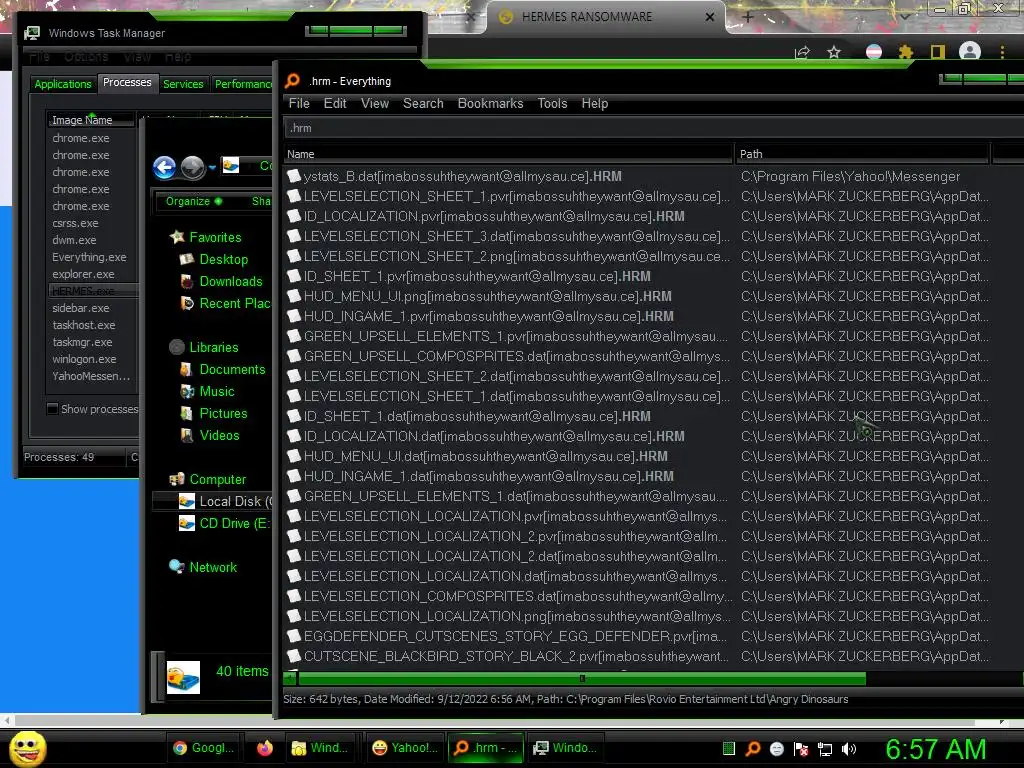The image size is (1024, 768).
Task: Switch to the Applications tab in Task Manager
Action: point(63,84)
